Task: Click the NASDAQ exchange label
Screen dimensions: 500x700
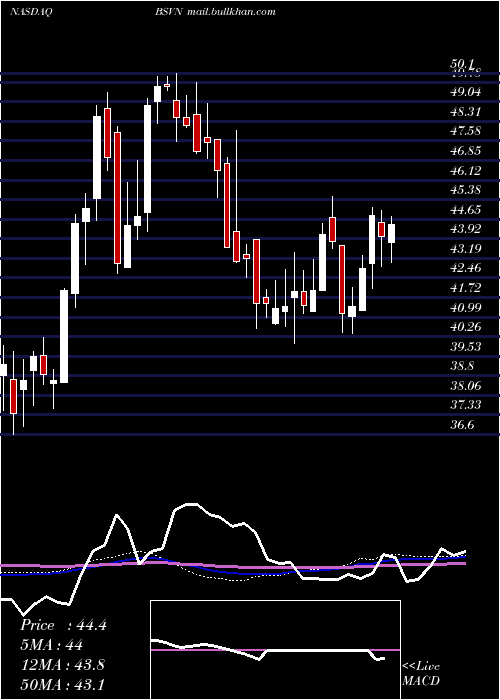Action: click(30, 12)
